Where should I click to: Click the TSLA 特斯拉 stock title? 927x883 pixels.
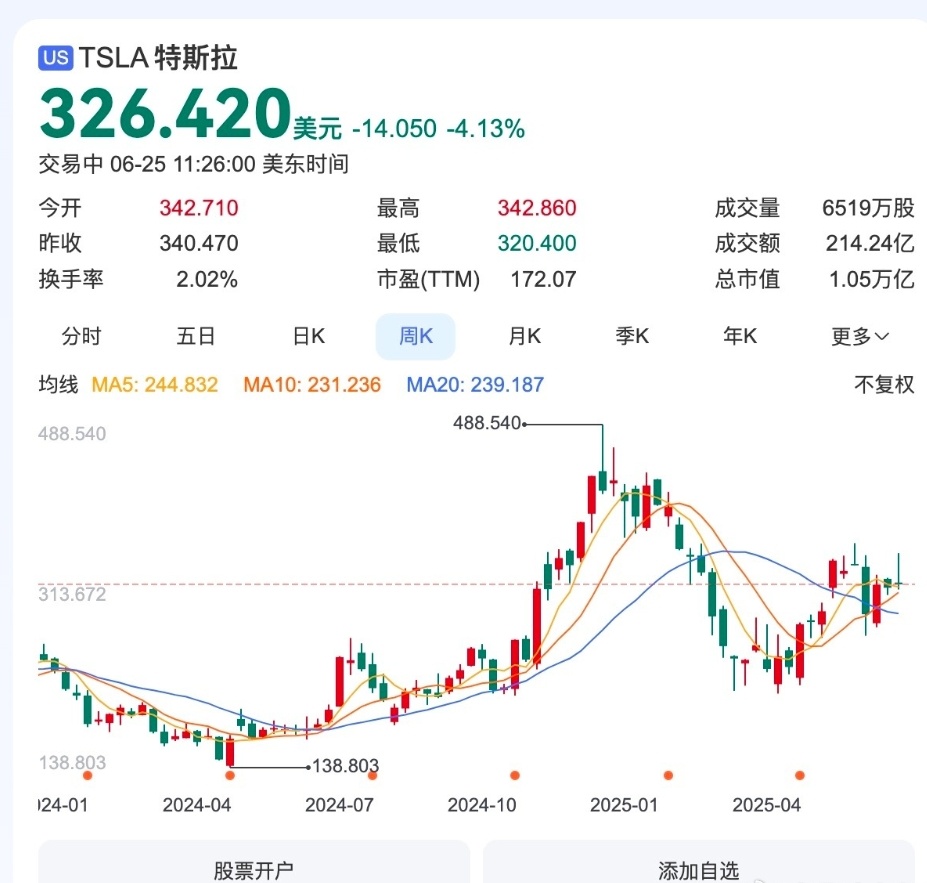158,58
